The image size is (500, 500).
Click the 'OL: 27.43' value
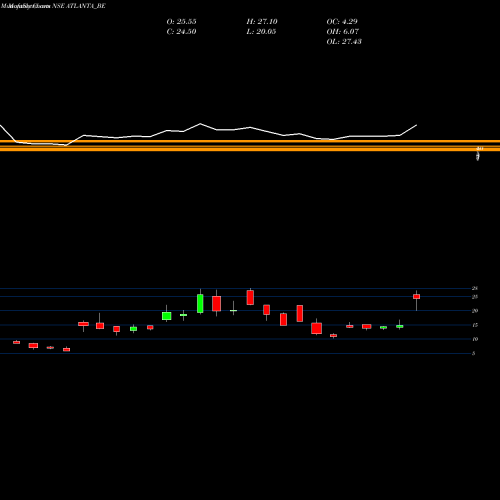[x=344, y=42]
